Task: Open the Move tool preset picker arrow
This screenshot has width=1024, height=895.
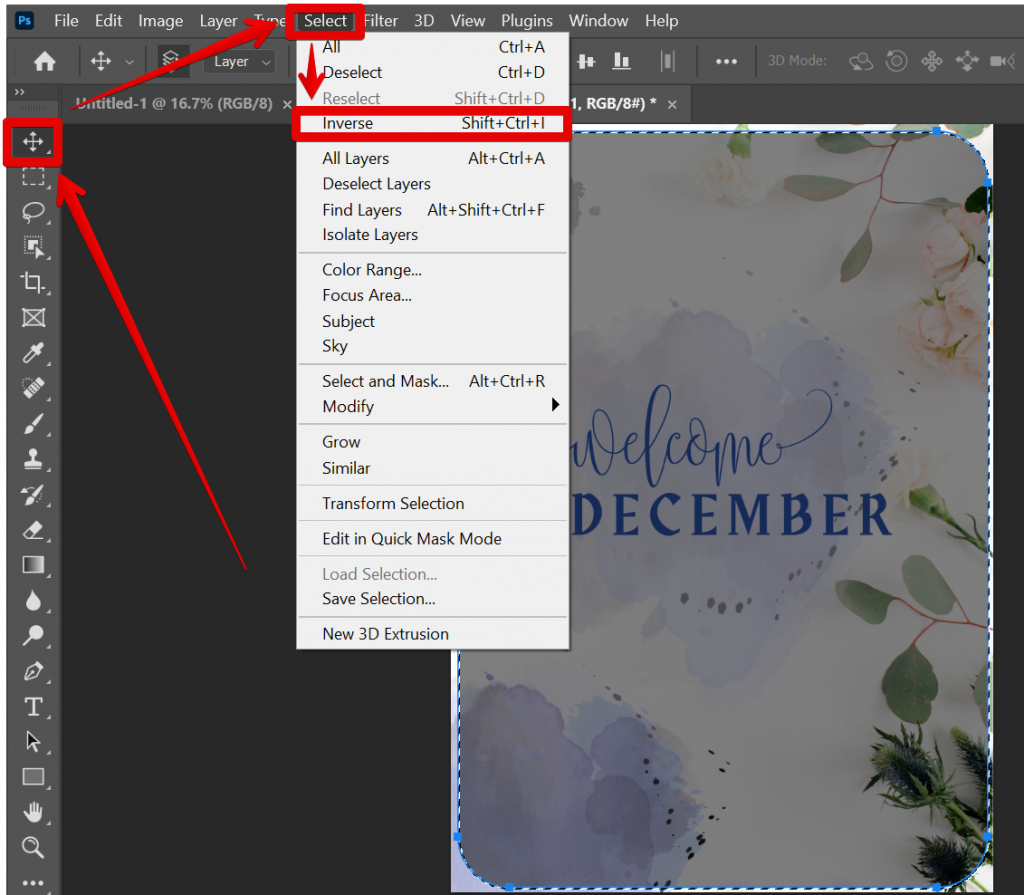Action: [129, 62]
